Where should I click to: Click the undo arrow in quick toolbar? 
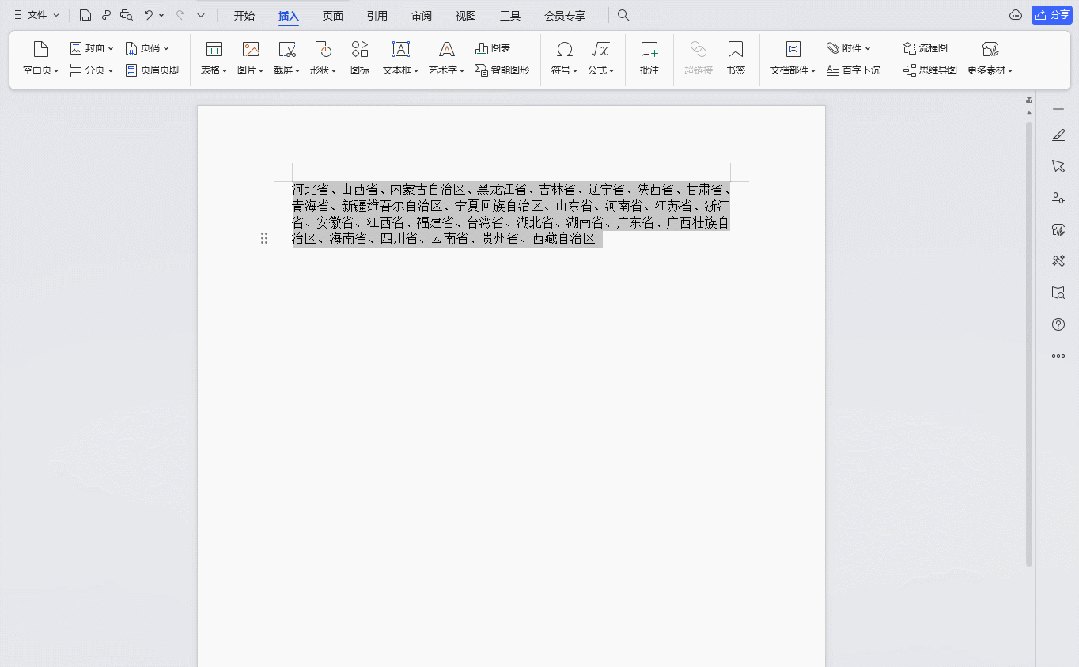tap(148, 15)
